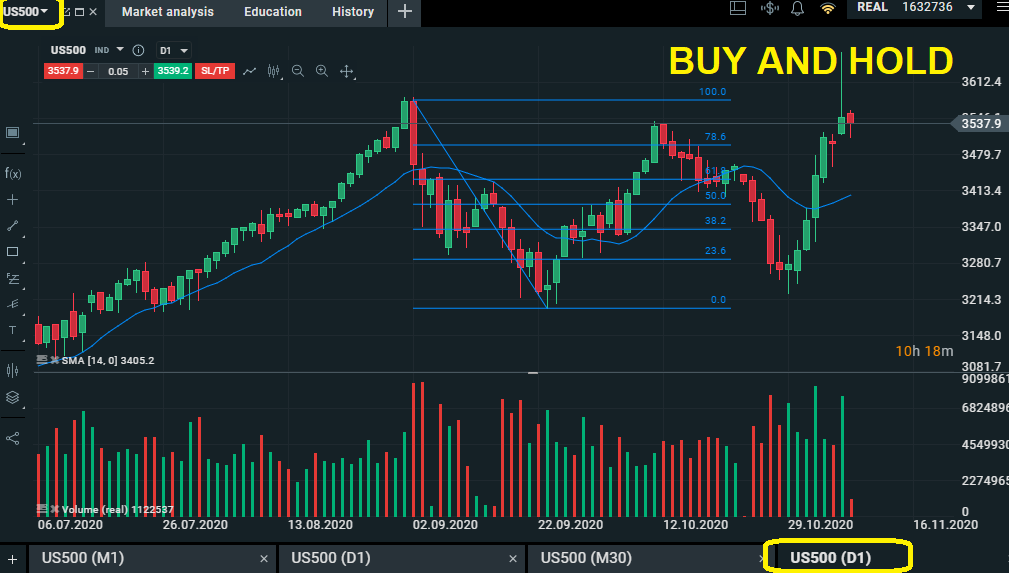The width and height of the screenshot is (1009, 573).
Task: Zoom in the chart
Action: pyautogui.click(x=322, y=71)
